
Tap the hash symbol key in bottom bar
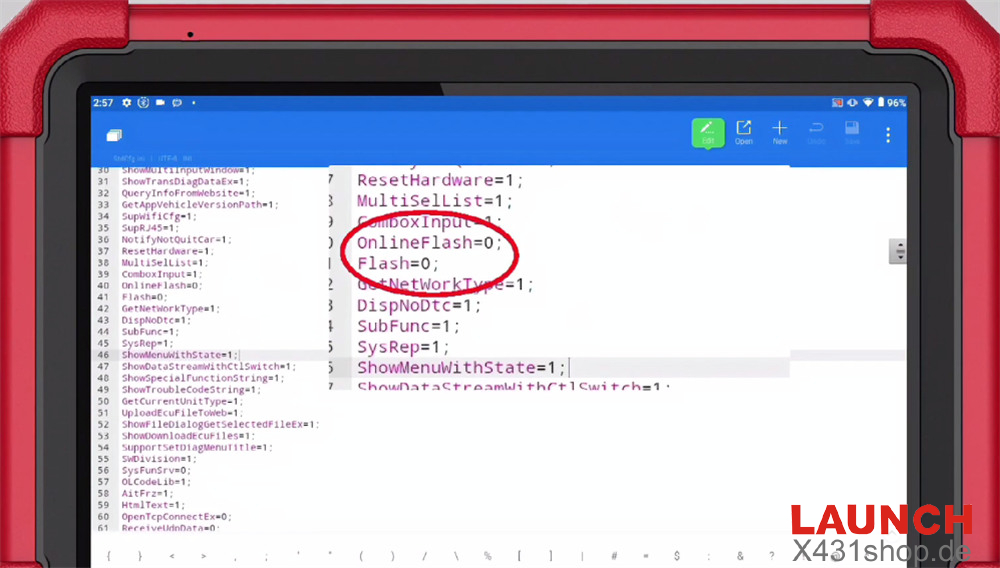(613, 555)
